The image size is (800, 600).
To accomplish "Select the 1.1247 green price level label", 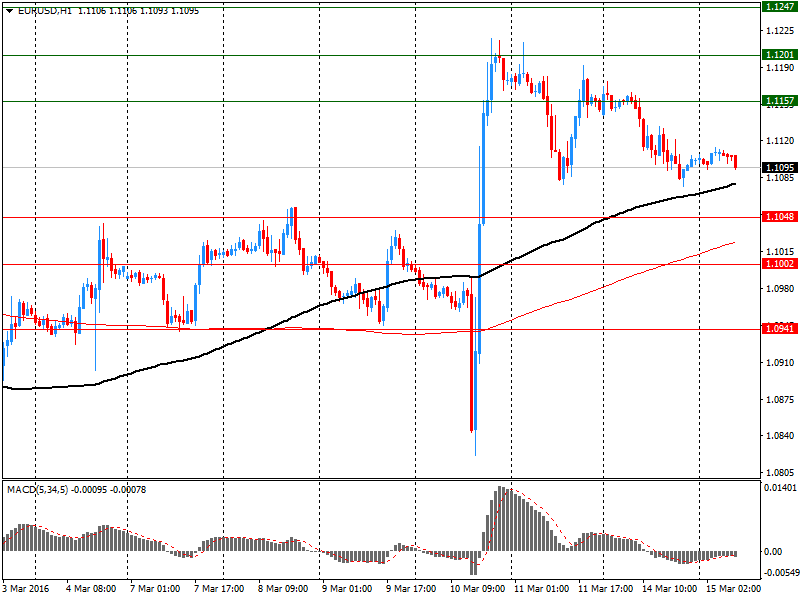I will coord(780,7).
